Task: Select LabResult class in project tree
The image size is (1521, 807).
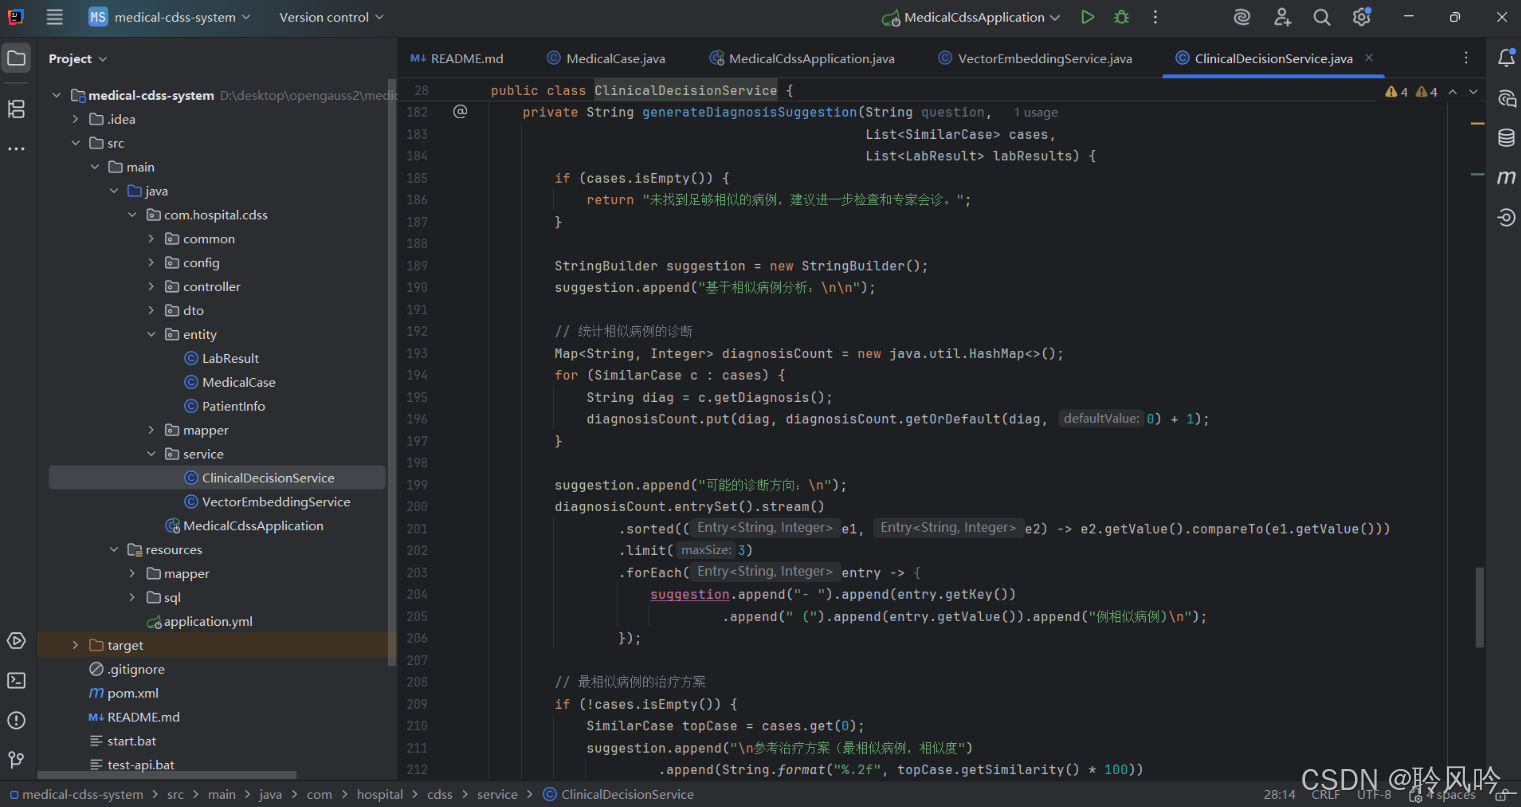Action: coord(222,358)
